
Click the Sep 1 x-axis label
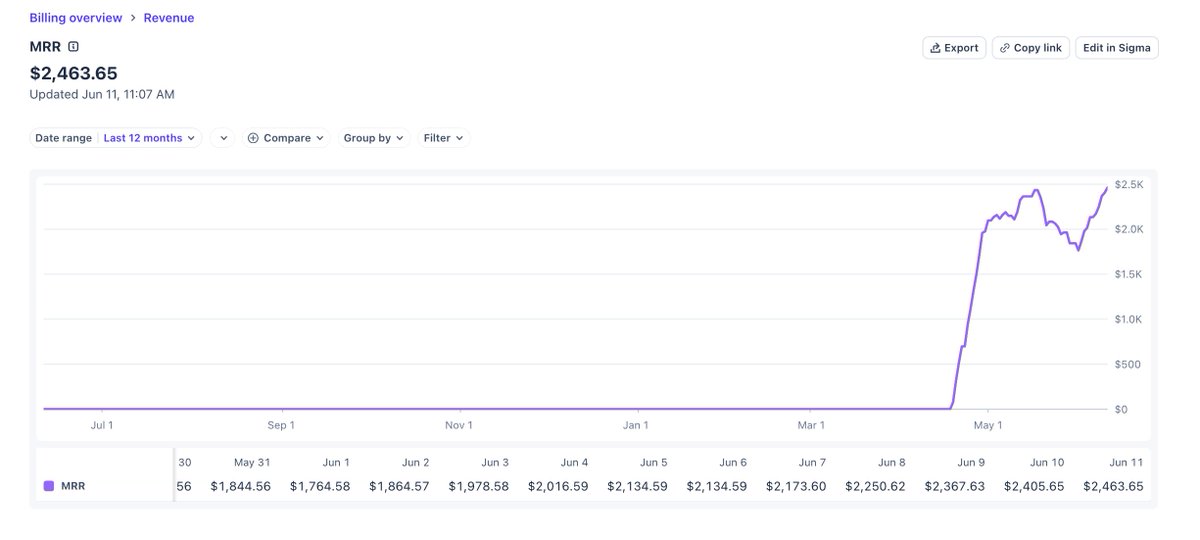pyautogui.click(x=281, y=425)
